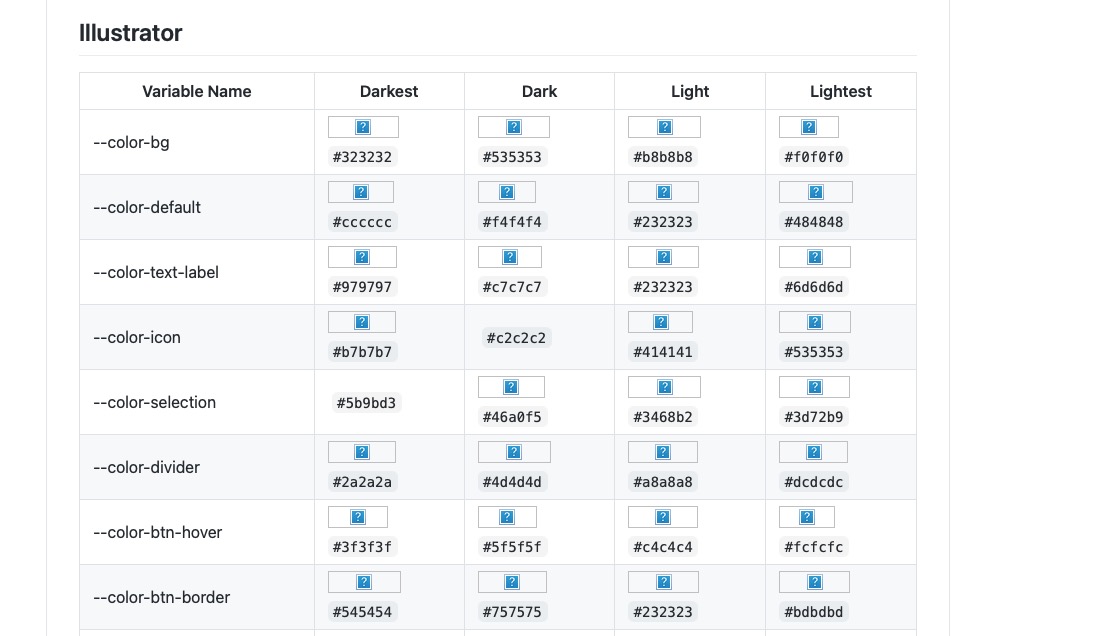Click the Darkest column header
1103x636 pixels.
tap(389, 91)
